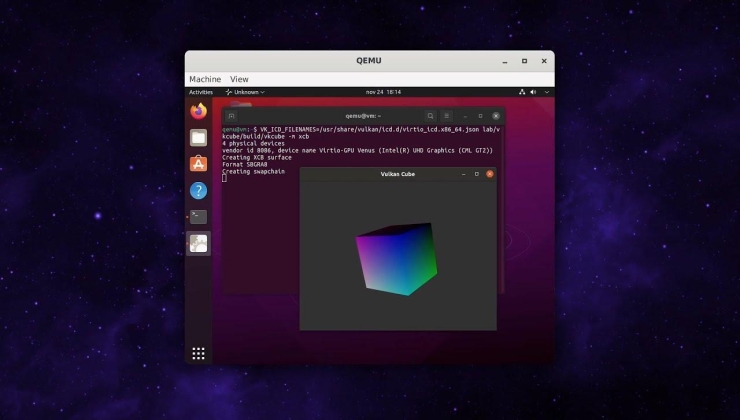Click the rendered colorful Vulkan cube

[396, 258]
